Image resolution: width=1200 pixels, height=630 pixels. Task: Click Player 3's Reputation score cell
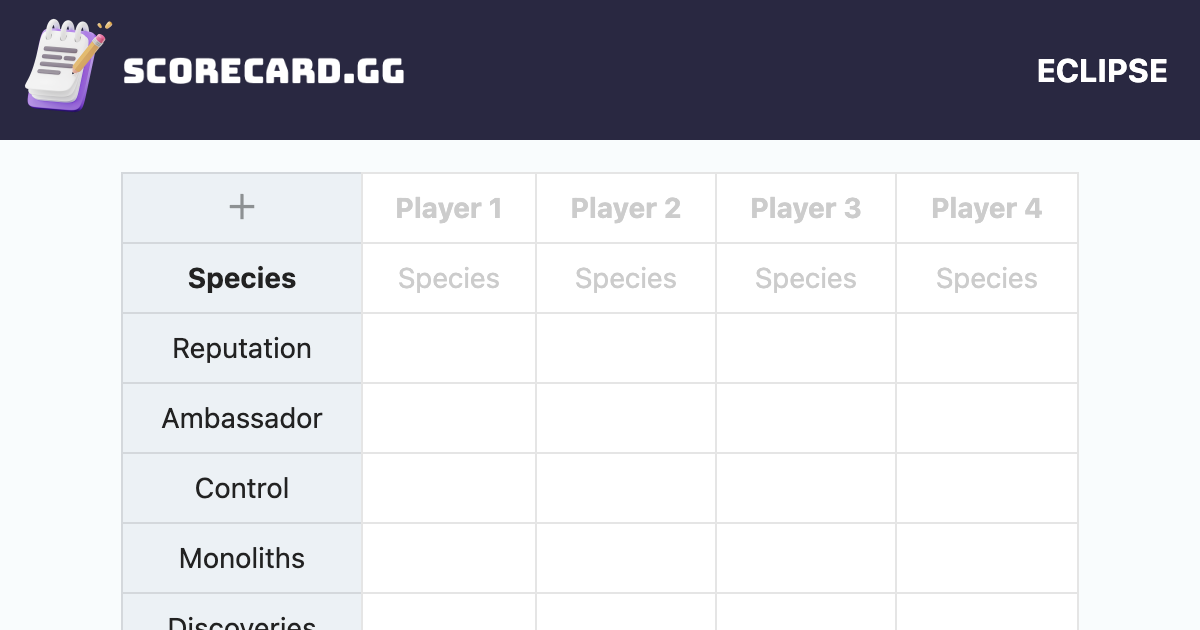(x=806, y=349)
